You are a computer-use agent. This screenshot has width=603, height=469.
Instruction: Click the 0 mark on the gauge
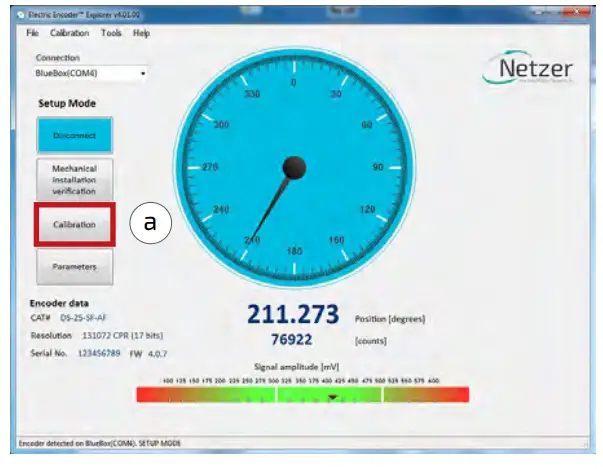coord(294,83)
